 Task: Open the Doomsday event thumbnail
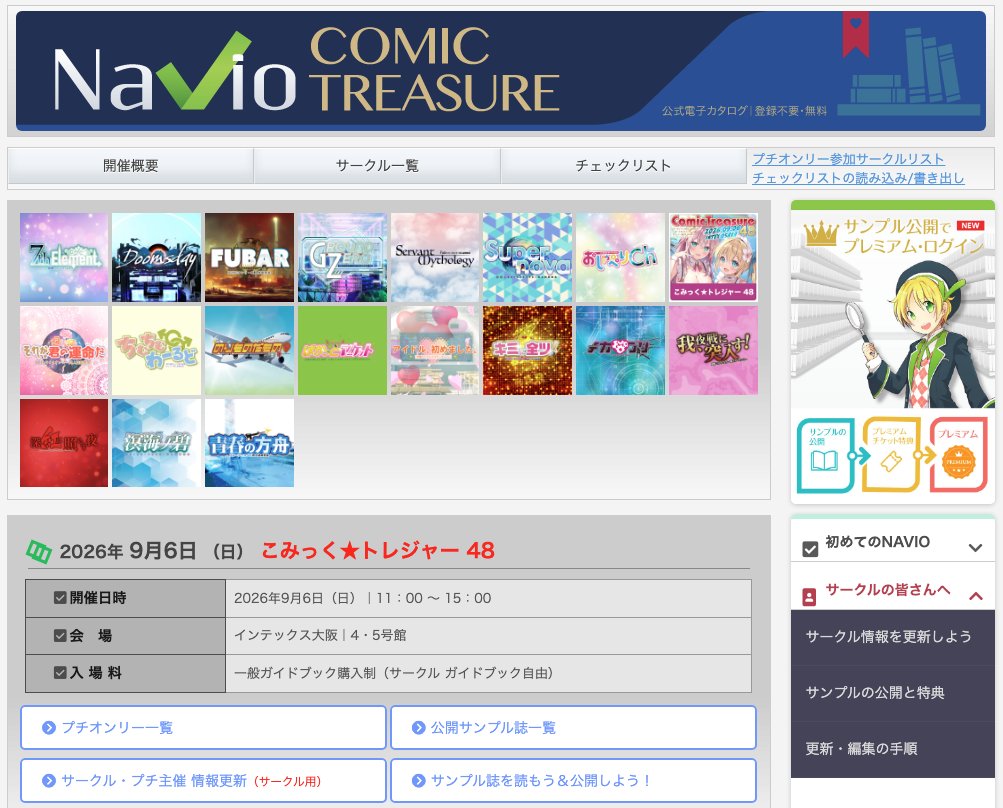157,257
